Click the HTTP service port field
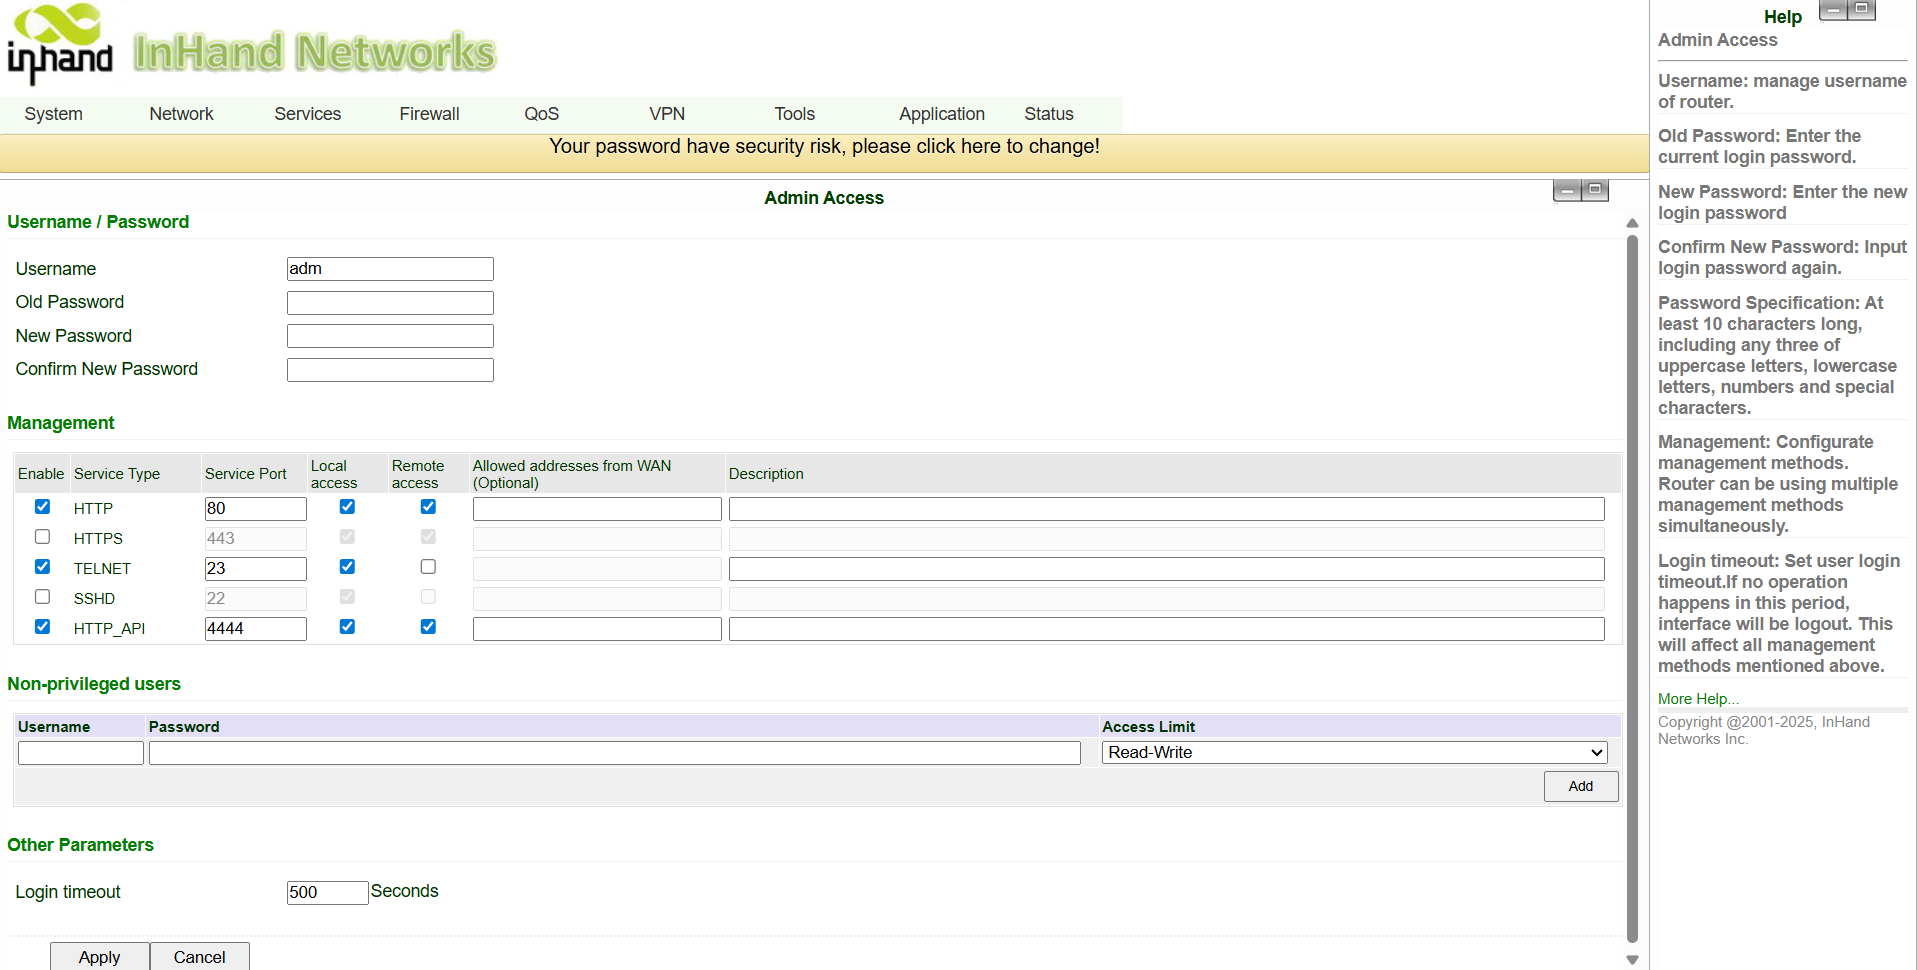This screenshot has height=970, width=1917. (x=256, y=509)
